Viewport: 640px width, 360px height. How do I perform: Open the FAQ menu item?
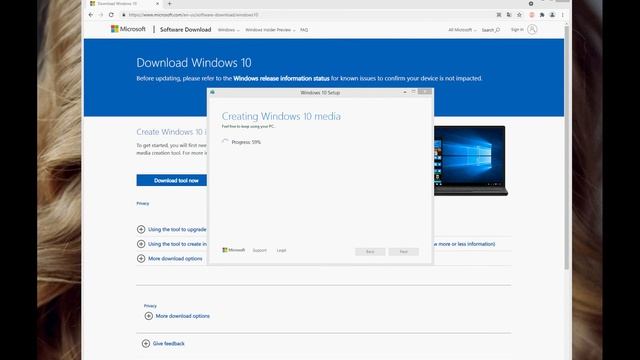click(x=304, y=30)
